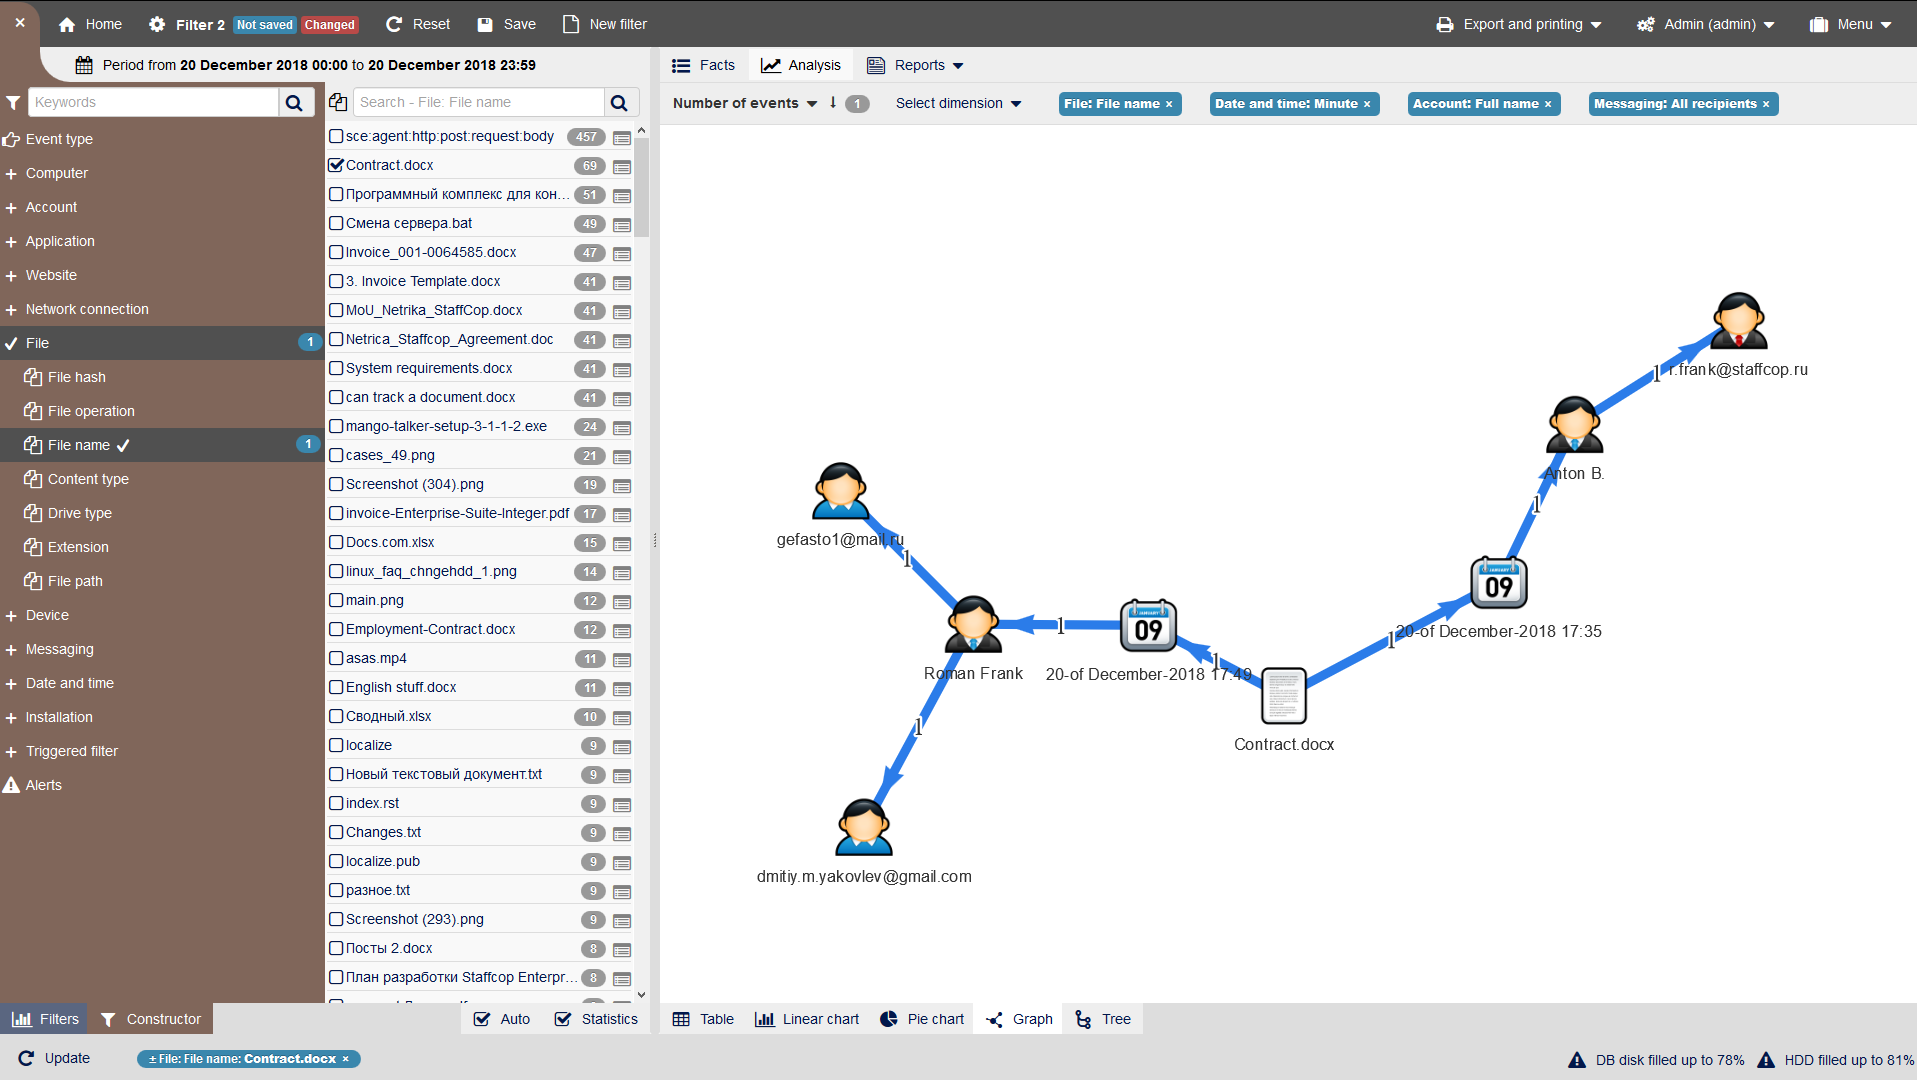Switch to Pie chart view
Screen dimensions: 1917x1080
pyautogui.click(x=922, y=1019)
